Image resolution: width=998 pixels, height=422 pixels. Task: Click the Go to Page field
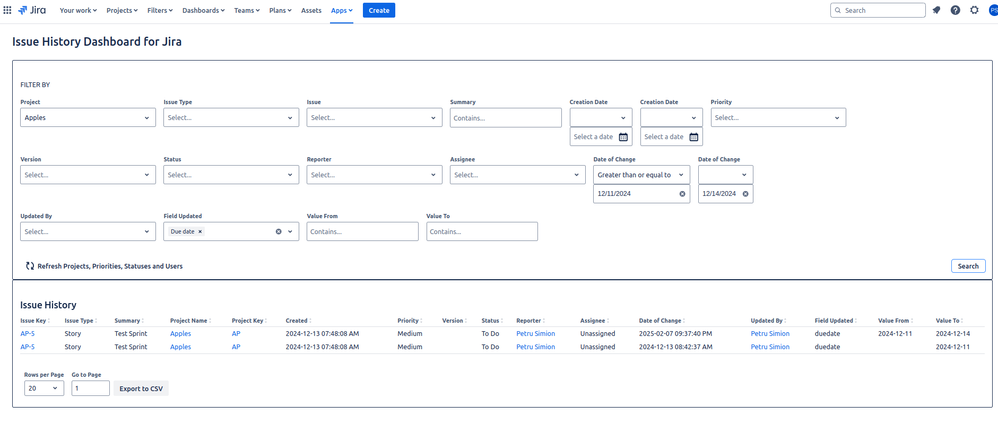coord(90,388)
